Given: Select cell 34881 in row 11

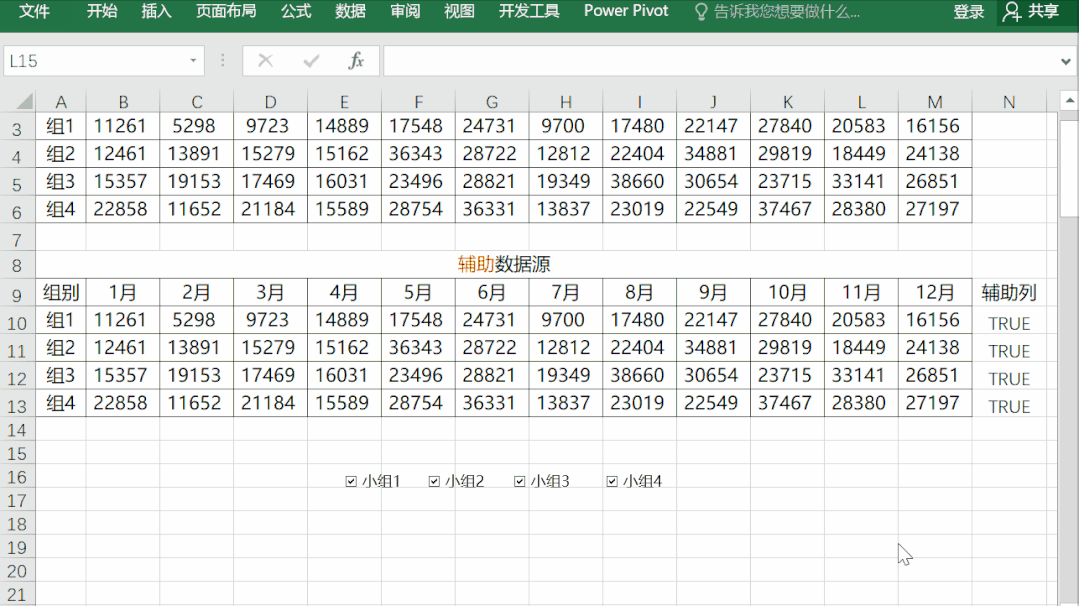Looking at the screenshot, I should click(x=713, y=347).
